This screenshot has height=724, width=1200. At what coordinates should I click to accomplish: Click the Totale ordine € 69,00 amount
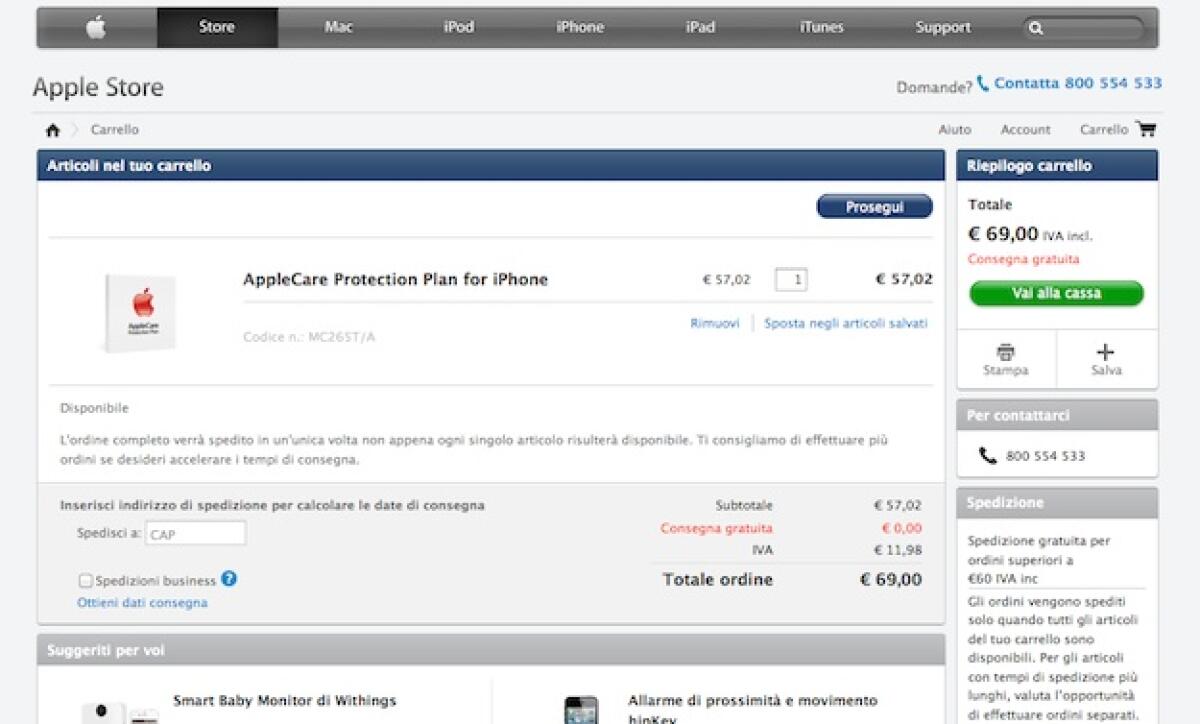coord(891,580)
